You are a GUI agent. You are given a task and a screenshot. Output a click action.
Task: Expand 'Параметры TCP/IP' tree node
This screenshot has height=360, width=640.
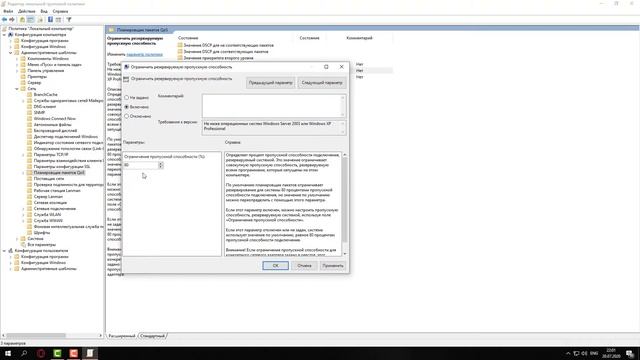pos(23,155)
